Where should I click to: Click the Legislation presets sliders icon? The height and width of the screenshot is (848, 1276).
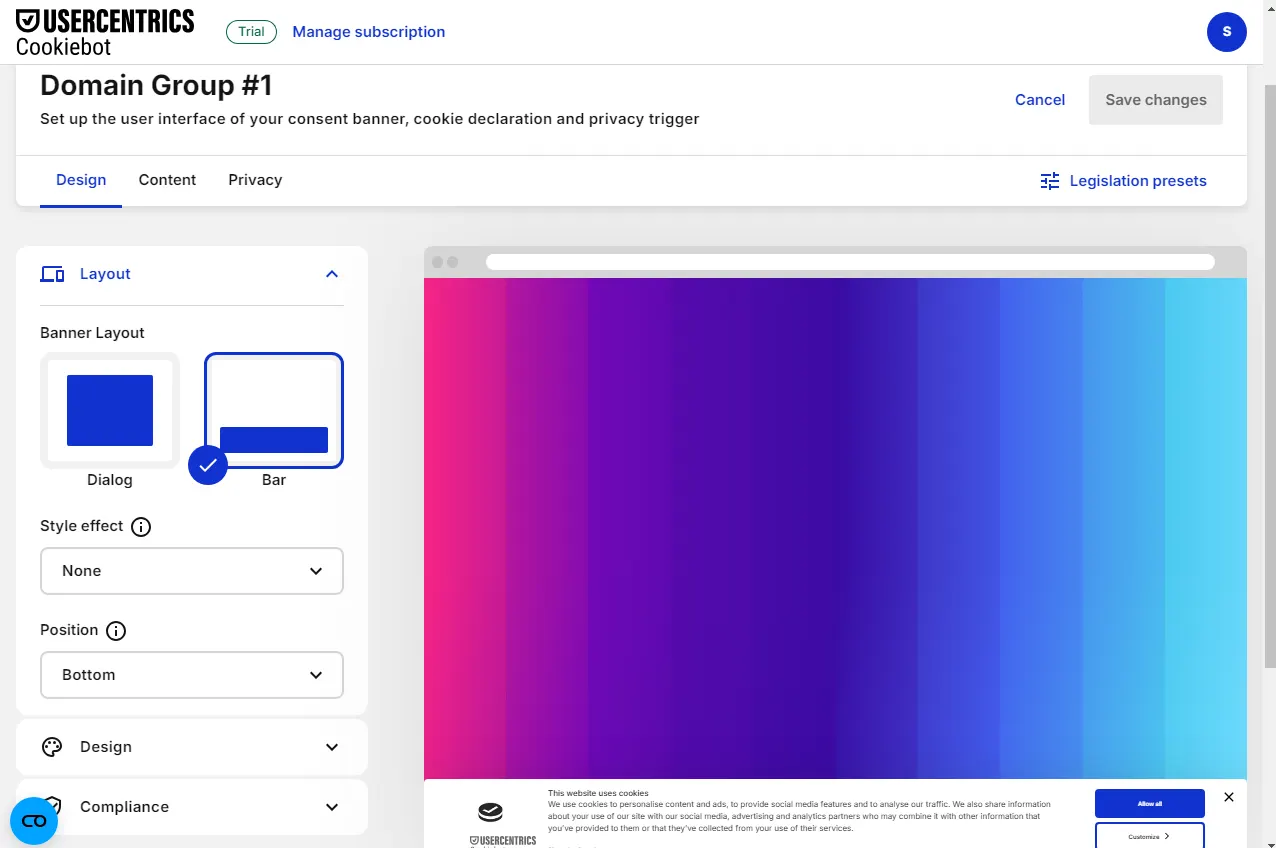1049,181
